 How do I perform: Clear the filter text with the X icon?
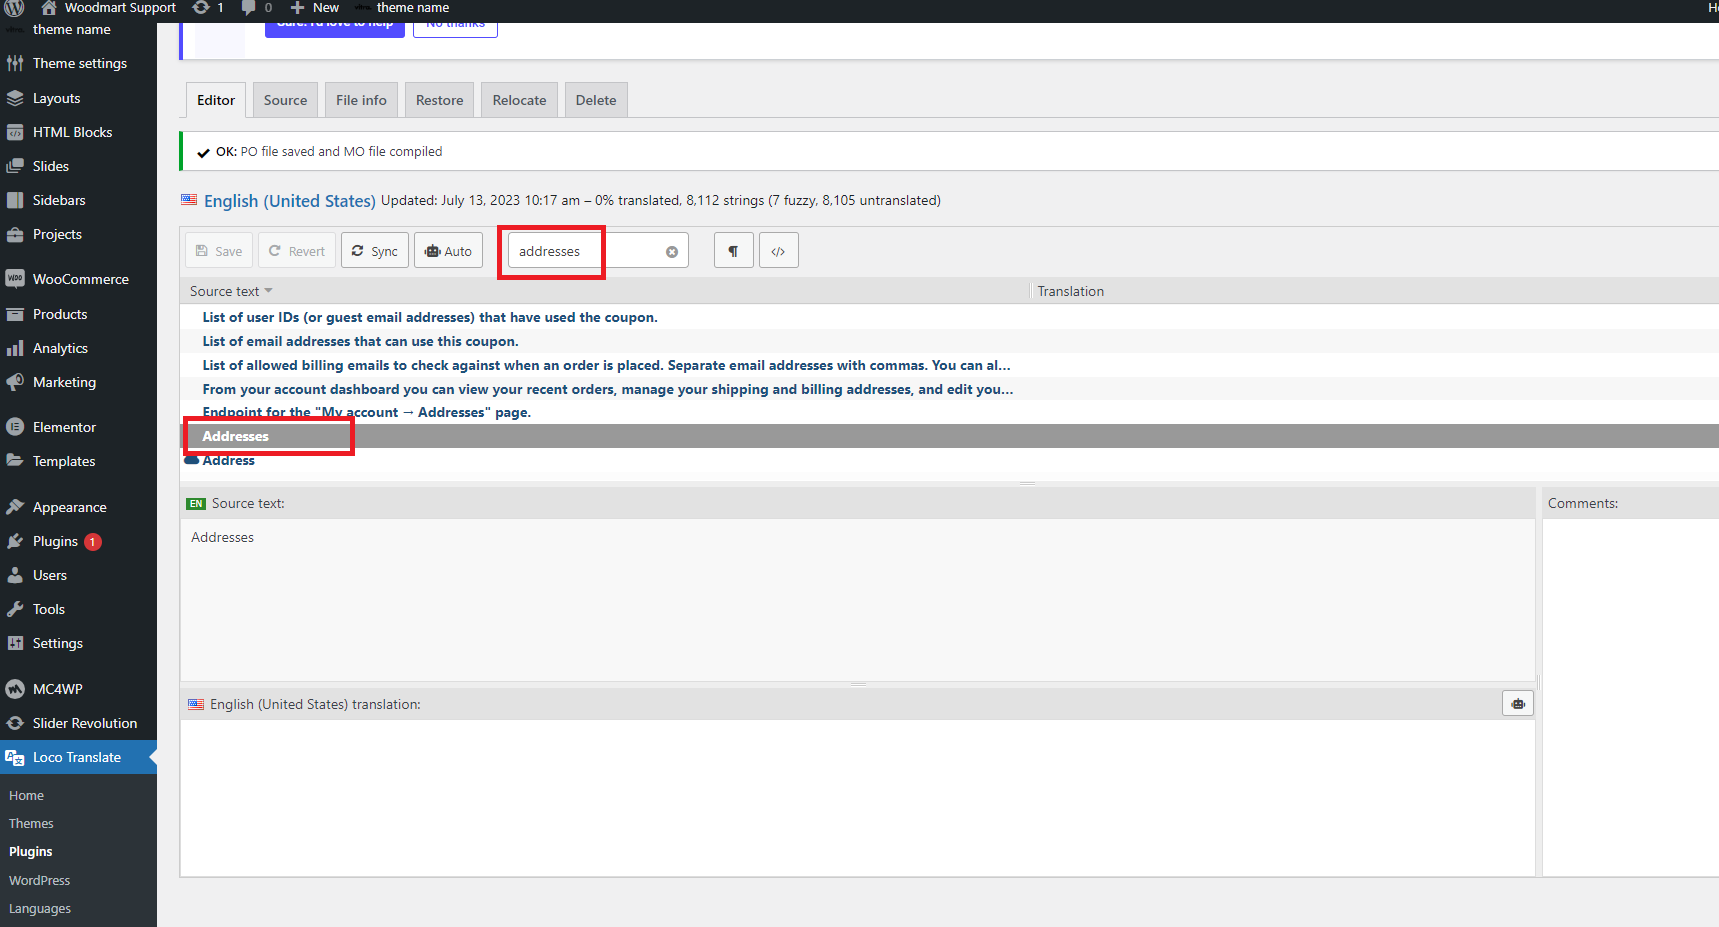pos(672,252)
